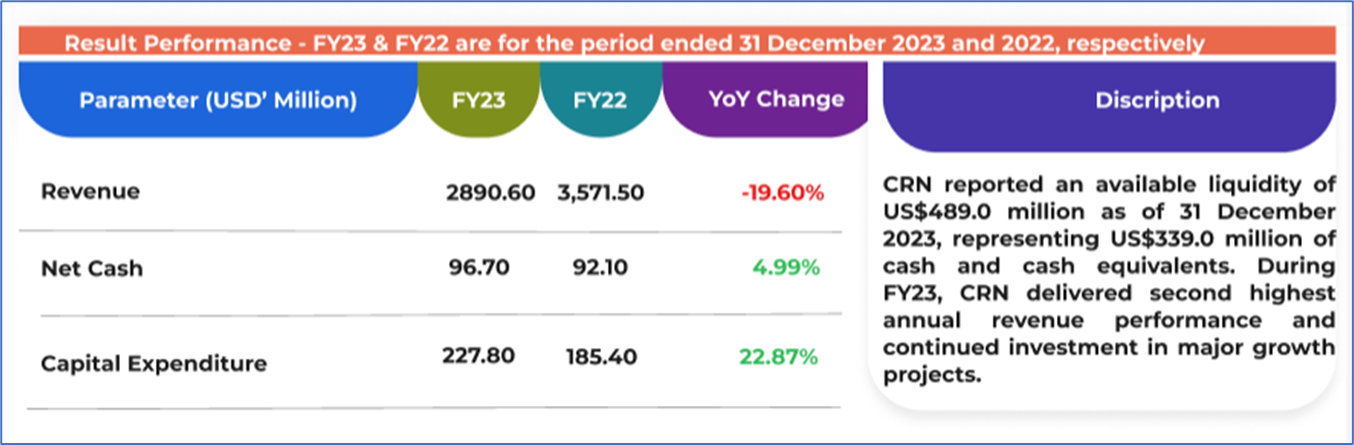The width and height of the screenshot is (1354, 445).
Task: Click the YoY Change column header
Action: 776,100
